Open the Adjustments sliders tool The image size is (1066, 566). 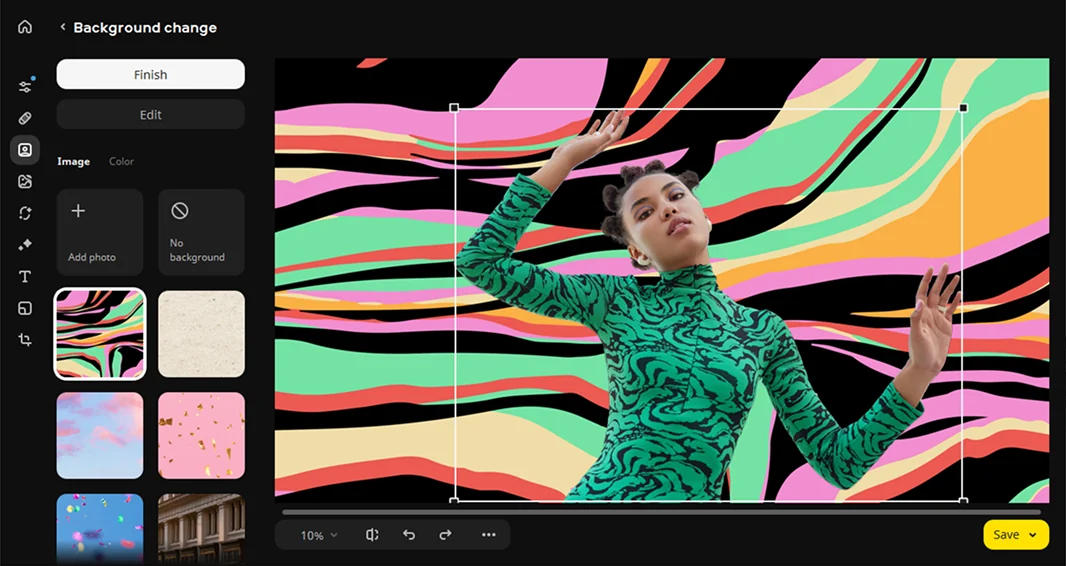pos(25,87)
